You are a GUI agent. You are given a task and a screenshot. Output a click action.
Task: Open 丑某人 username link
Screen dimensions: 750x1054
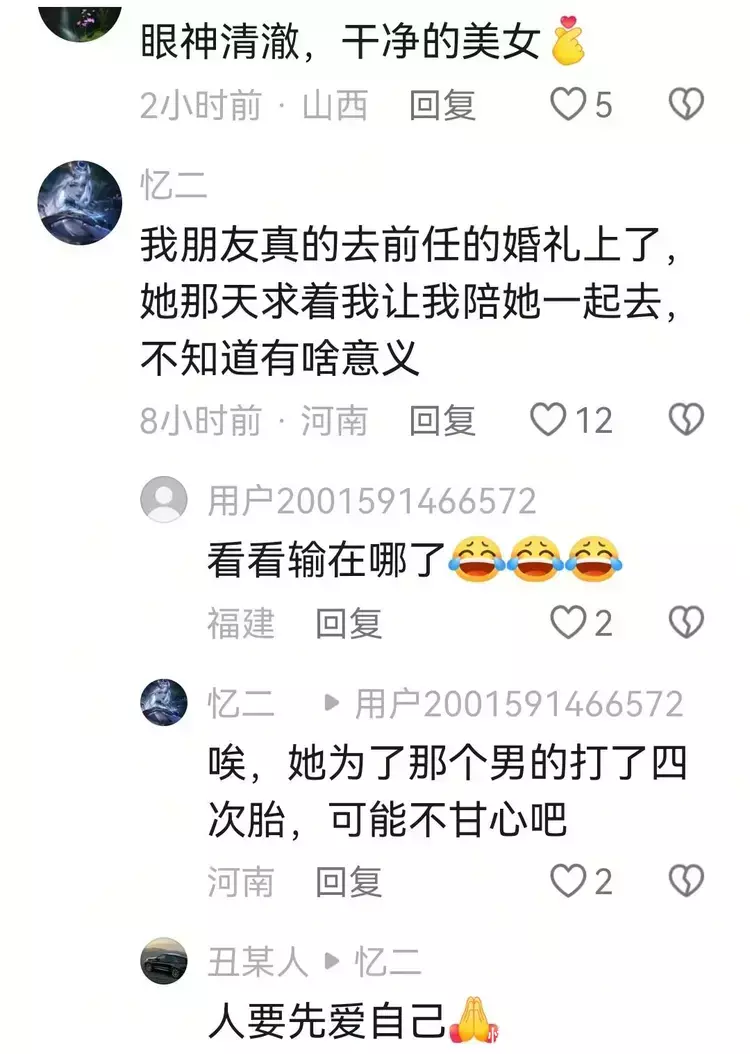coord(257,962)
